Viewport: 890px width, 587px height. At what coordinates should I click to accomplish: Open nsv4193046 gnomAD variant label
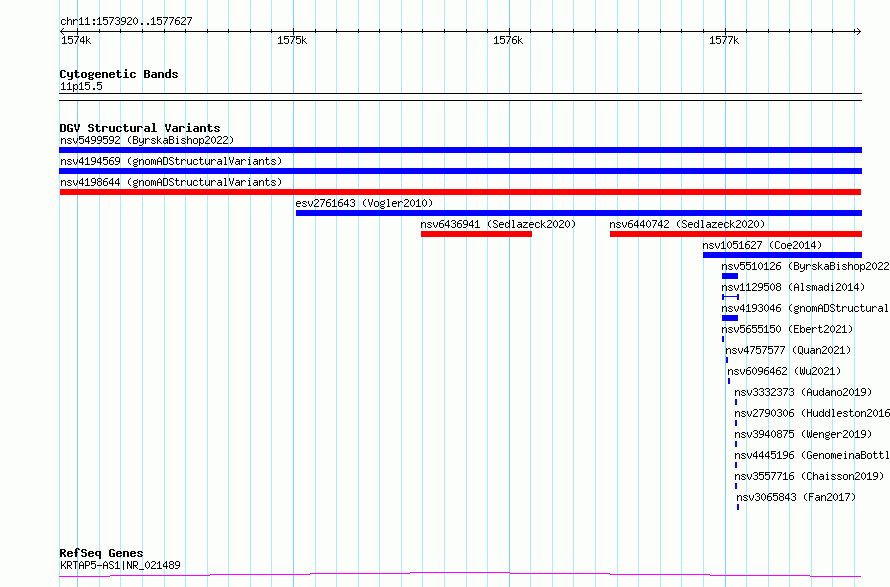(x=805, y=308)
